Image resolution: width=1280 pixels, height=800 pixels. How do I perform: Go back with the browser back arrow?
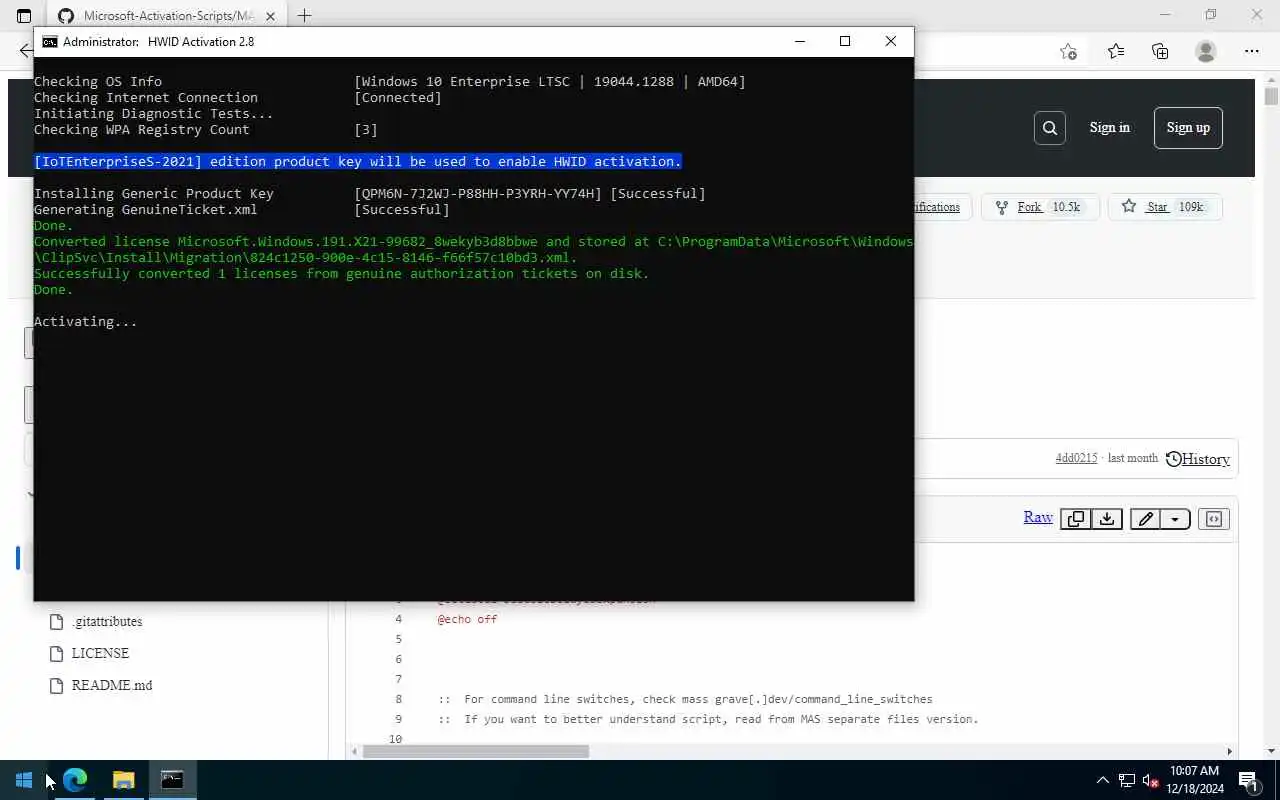point(26,51)
